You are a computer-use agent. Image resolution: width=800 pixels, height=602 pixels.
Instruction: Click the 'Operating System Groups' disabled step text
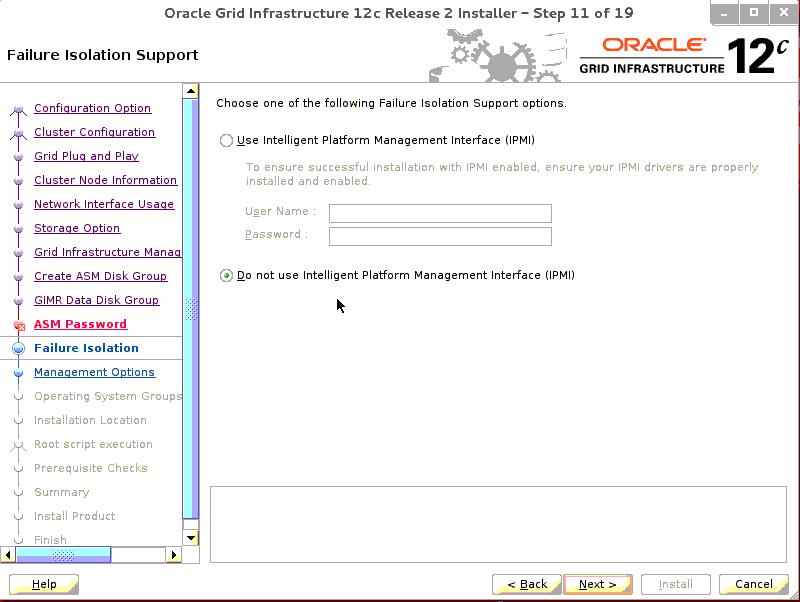click(108, 396)
